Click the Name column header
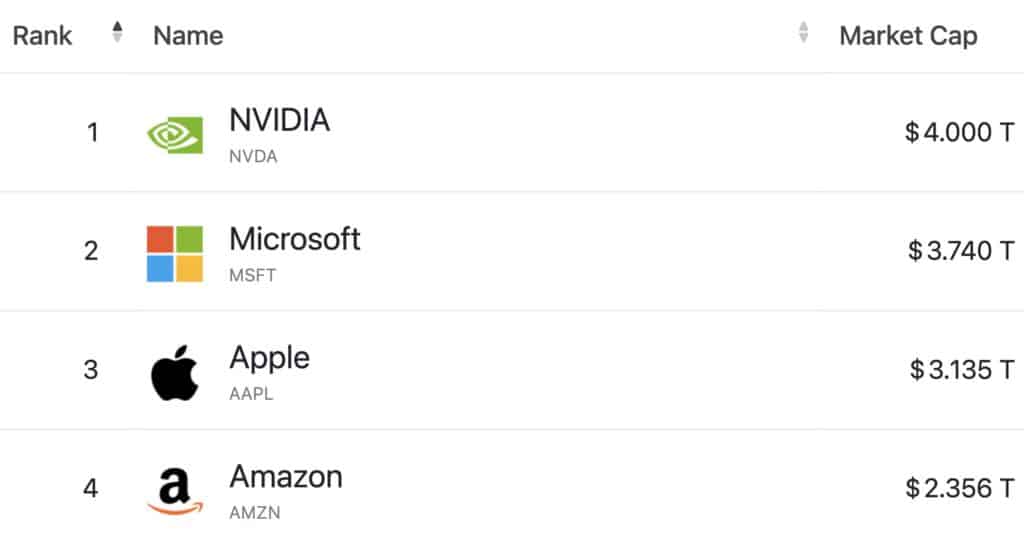The height and width of the screenshot is (547, 1024). pyautogui.click(x=188, y=35)
